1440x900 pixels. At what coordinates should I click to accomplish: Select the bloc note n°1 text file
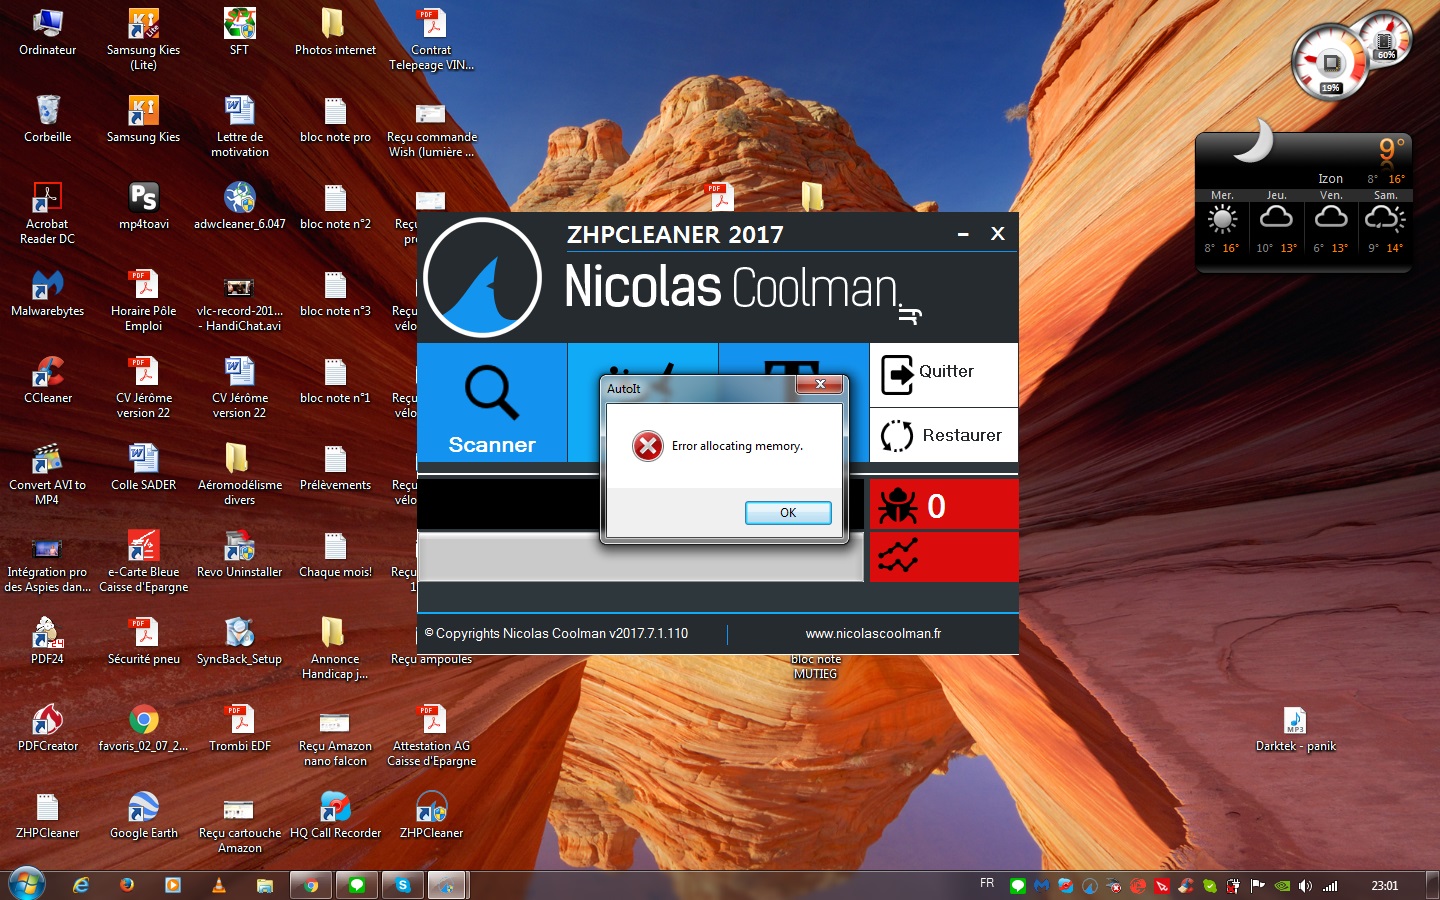click(x=335, y=380)
